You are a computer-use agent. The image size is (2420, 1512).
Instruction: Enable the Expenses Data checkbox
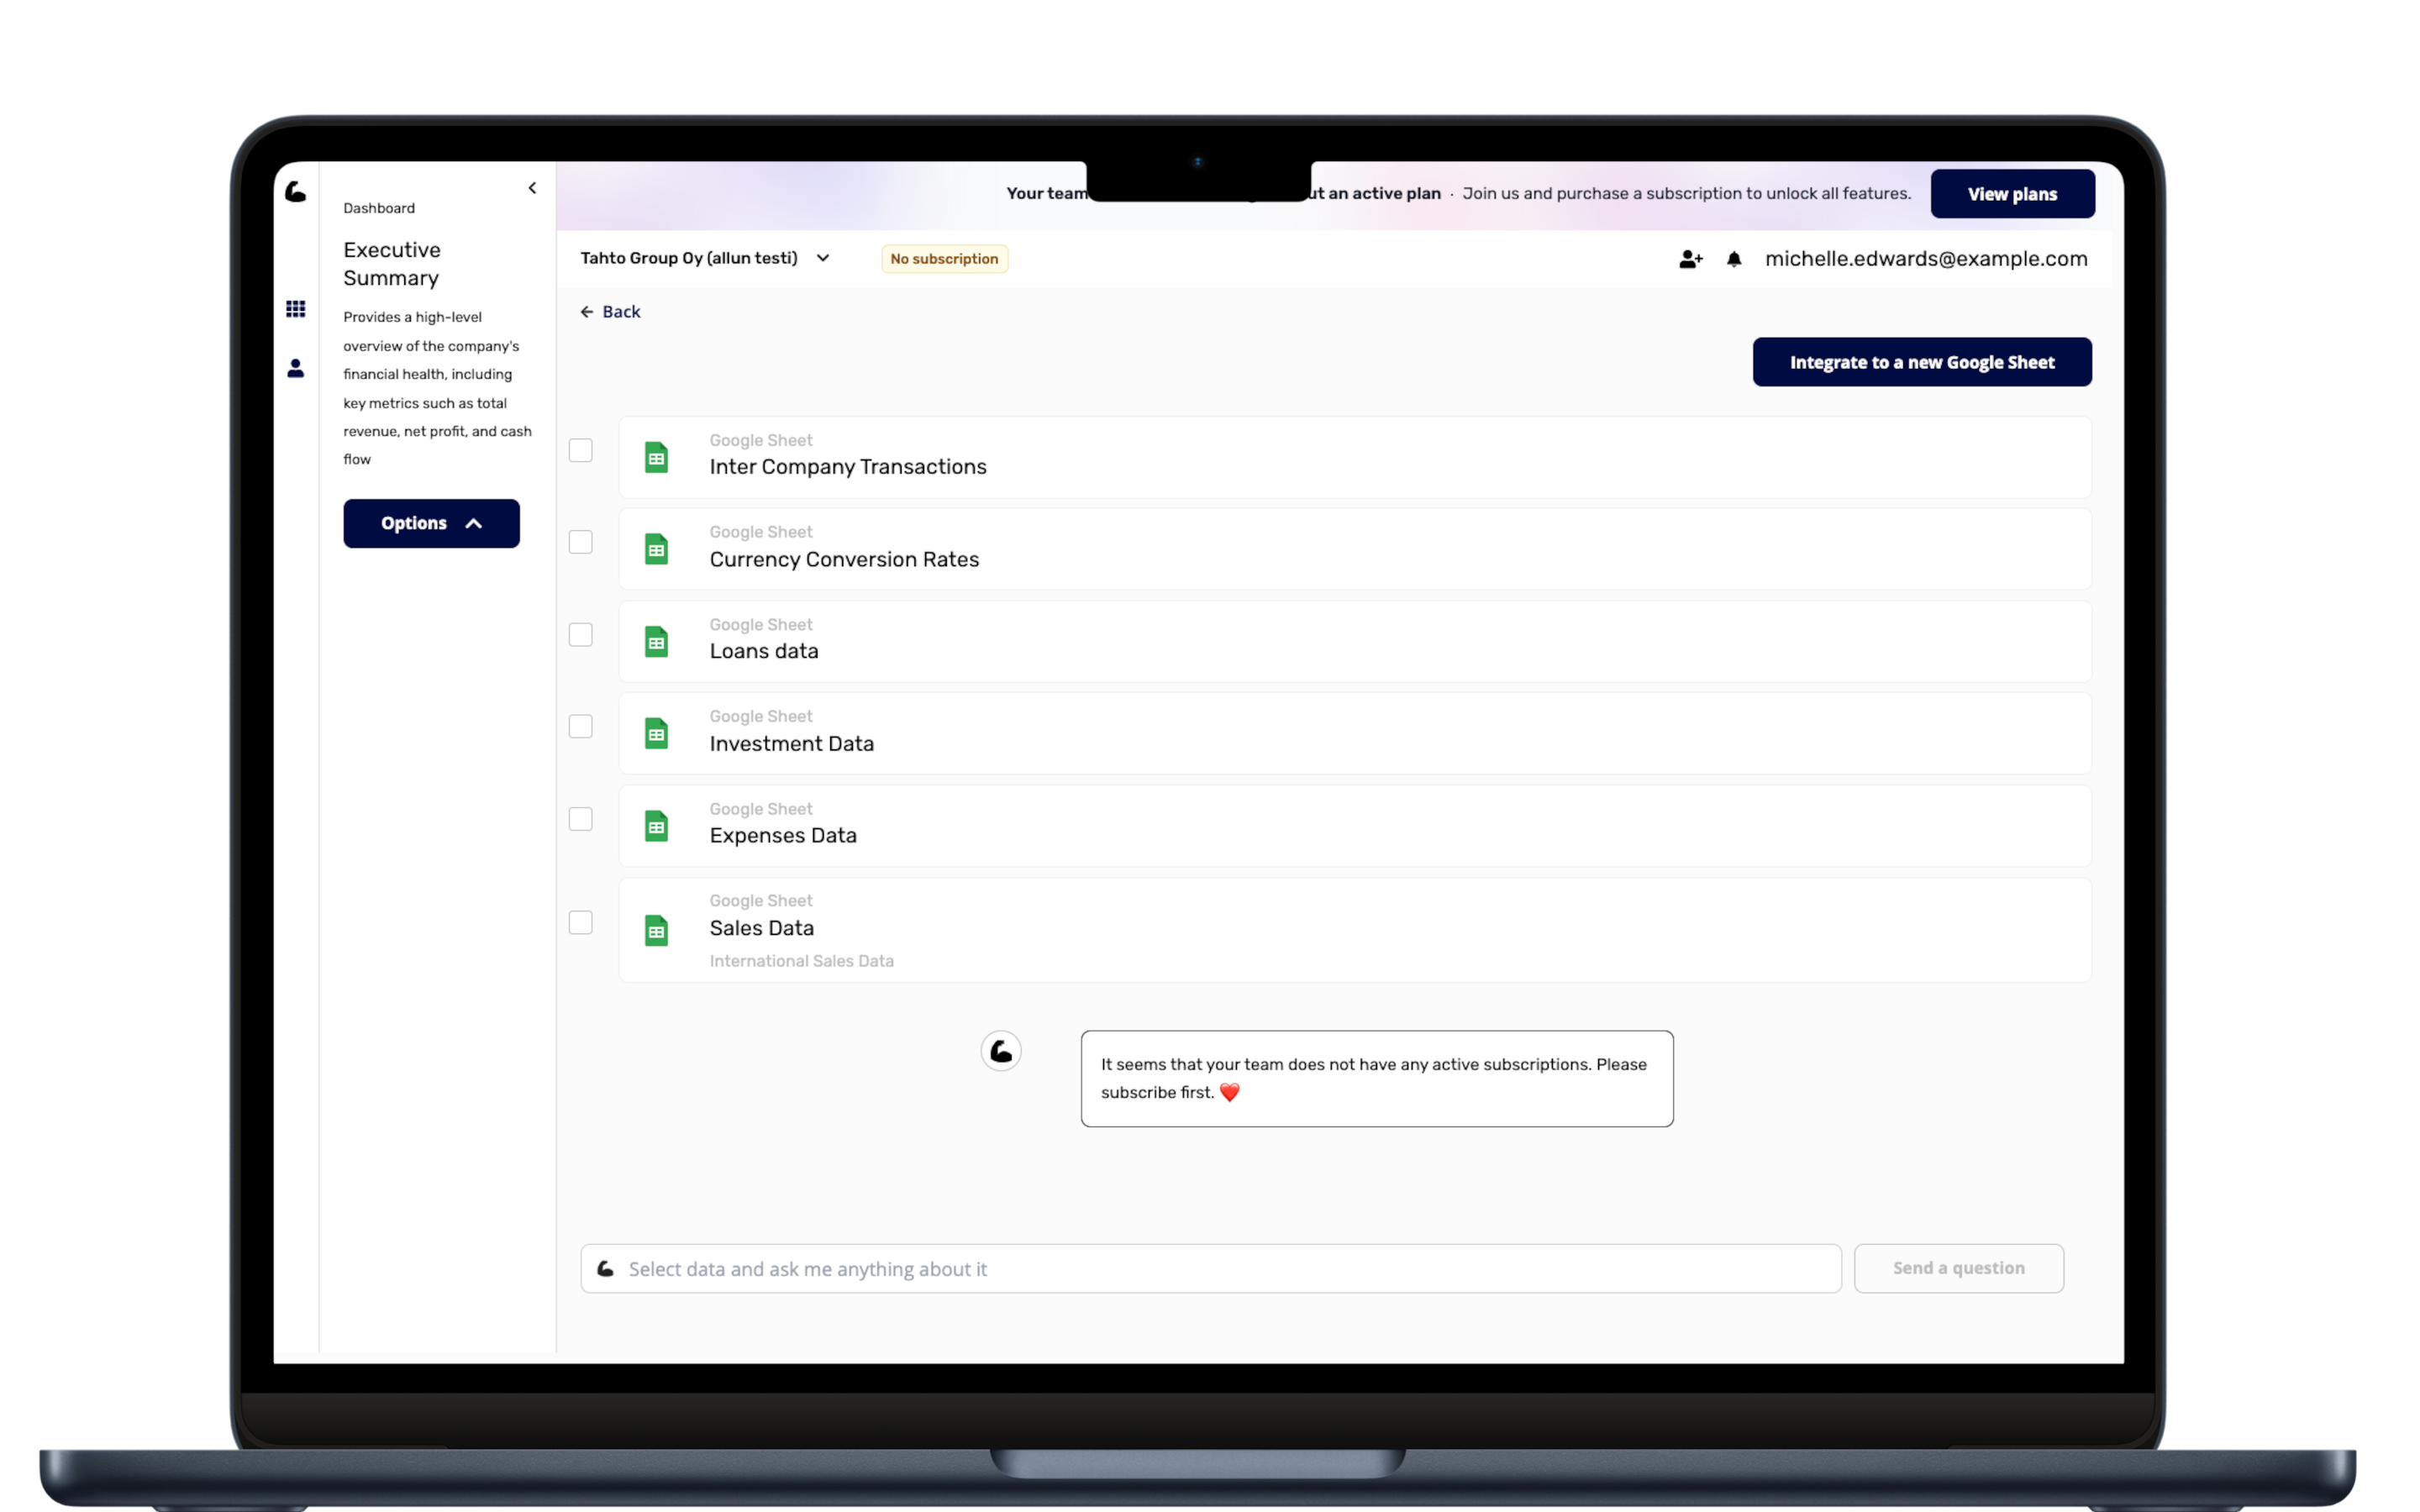tap(581, 819)
